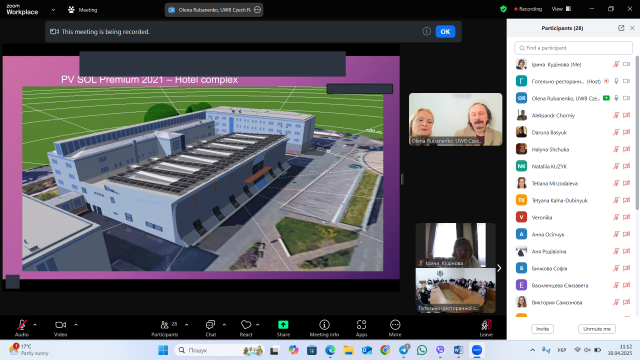Open Meeting info icon
The image size is (640, 360).
pyautogui.click(x=324, y=325)
